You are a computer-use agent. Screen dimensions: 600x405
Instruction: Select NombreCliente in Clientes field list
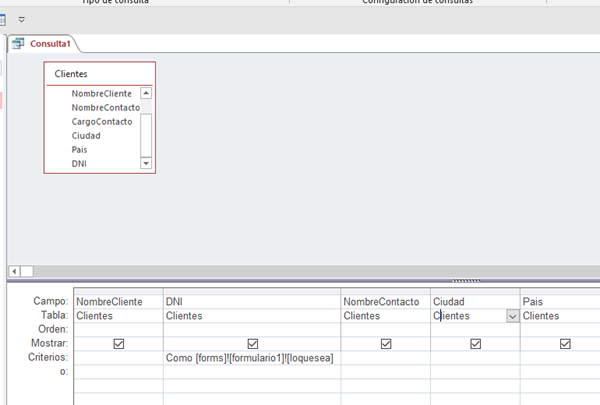pyautogui.click(x=101, y=93)
